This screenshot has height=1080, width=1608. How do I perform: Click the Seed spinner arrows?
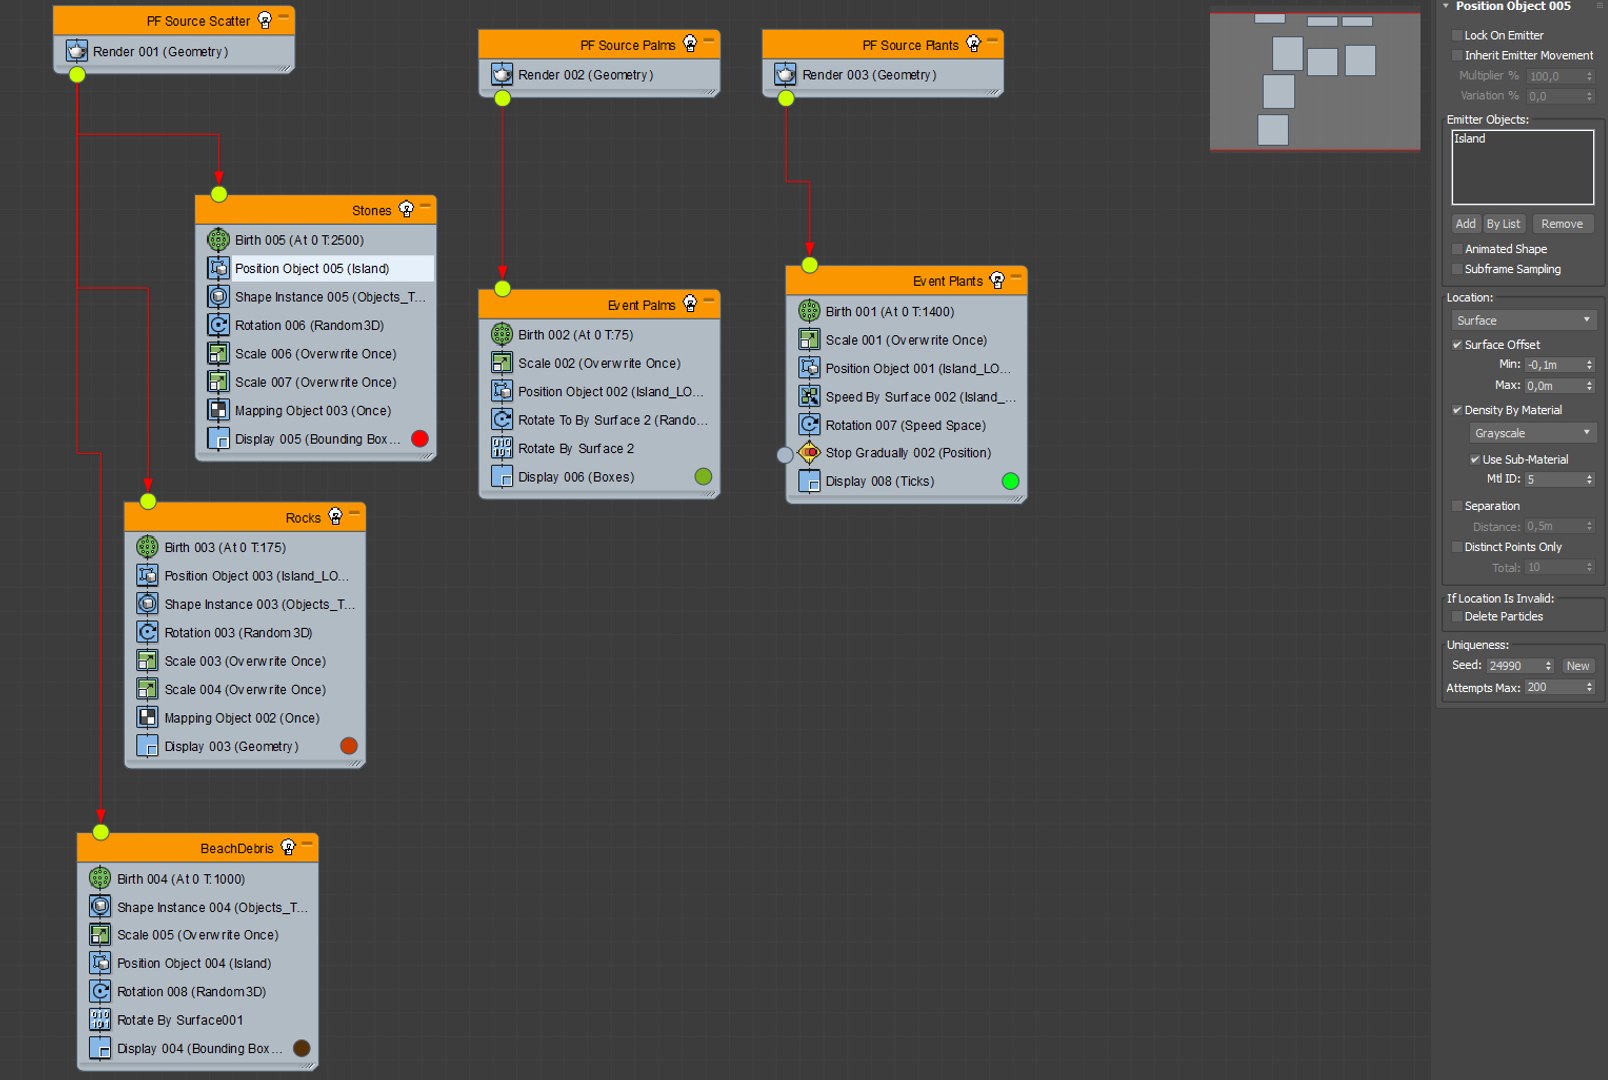(x=1548, y=666)
